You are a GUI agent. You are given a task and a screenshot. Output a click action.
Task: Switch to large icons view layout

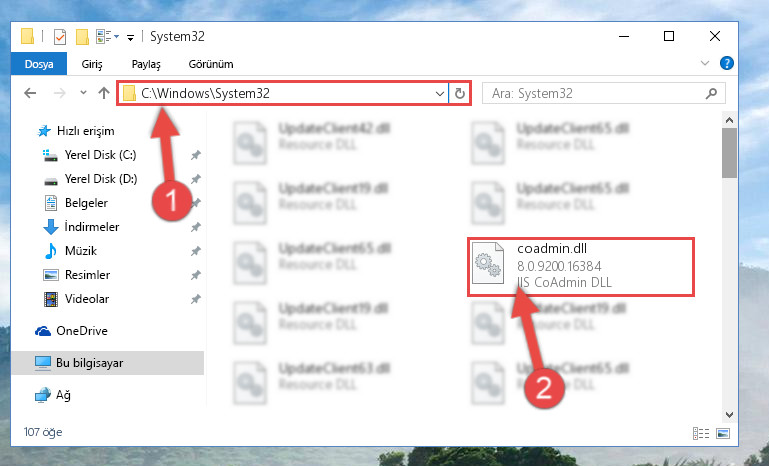pos(723,433)
